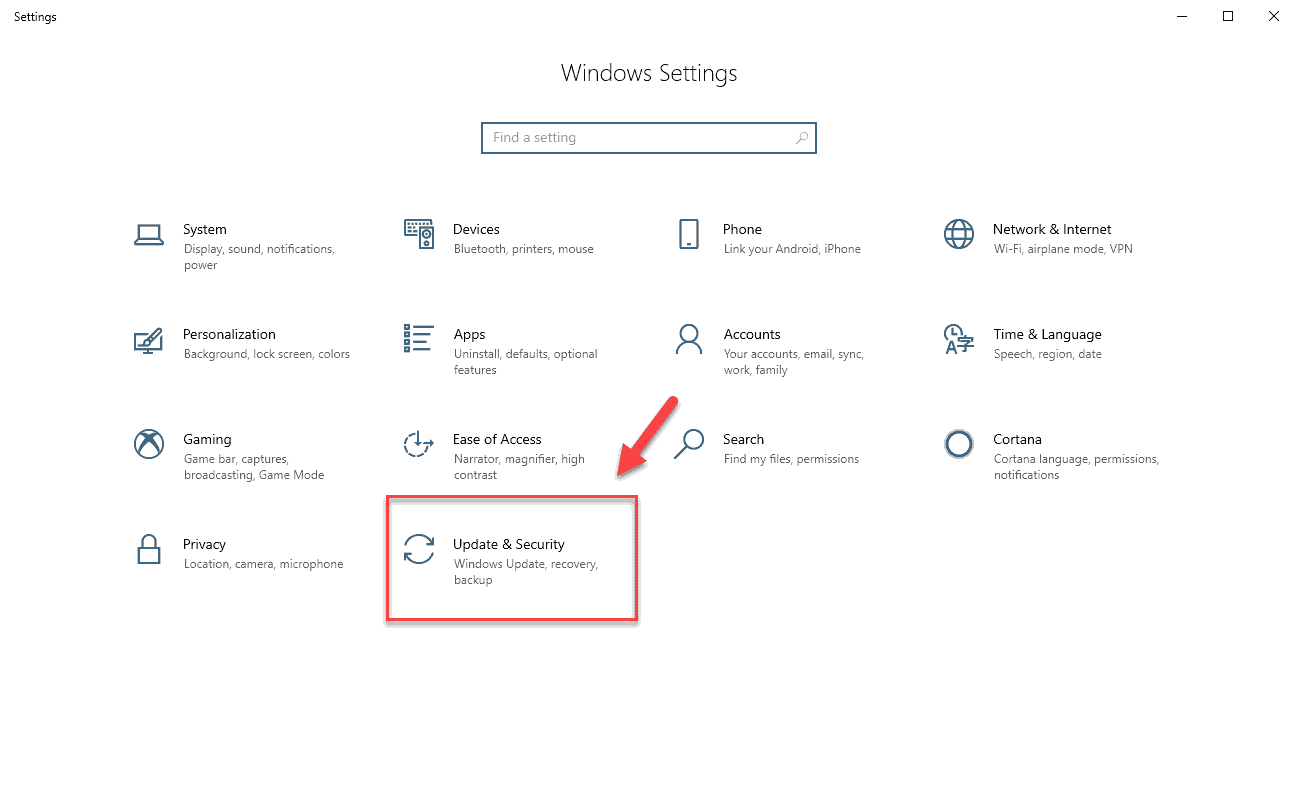Screen dimensions: 1297x793
Task: Click 'Background, lock screen, colors' description
Action: [267, 354]
